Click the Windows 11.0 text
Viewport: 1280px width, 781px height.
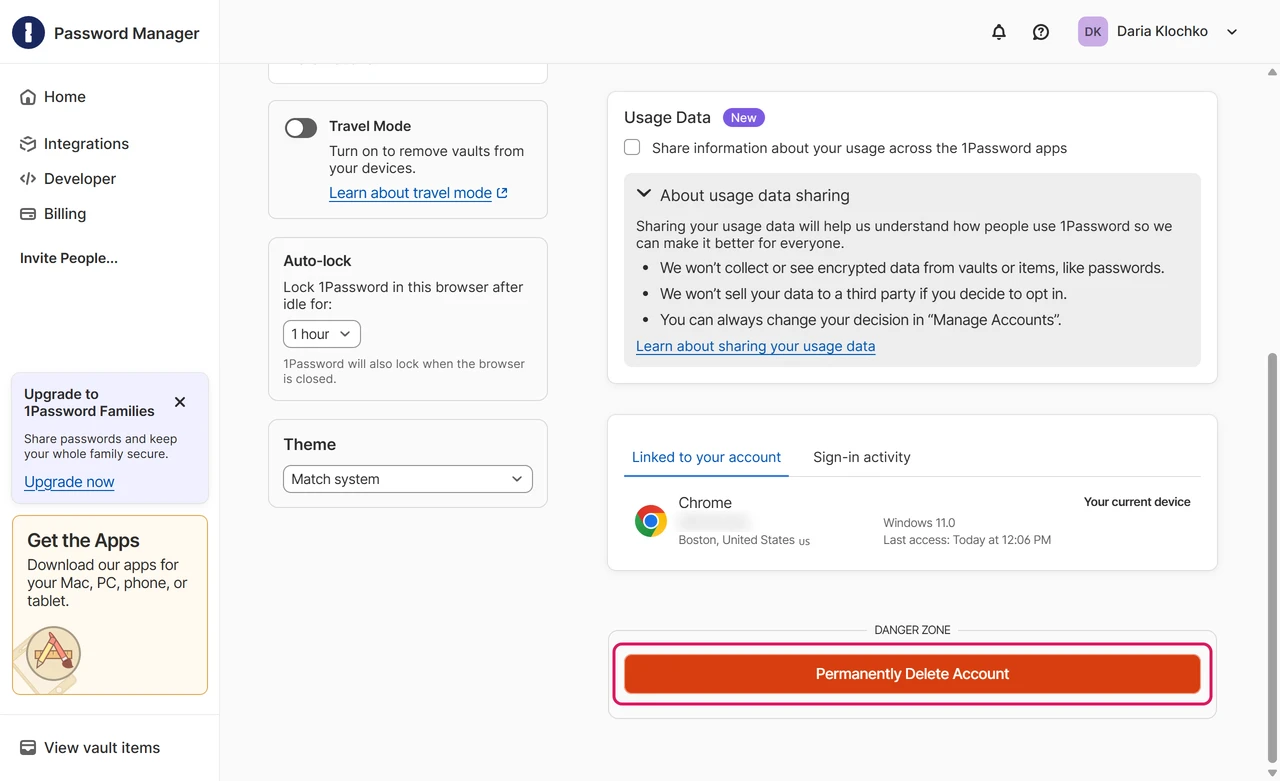(919, 523)
